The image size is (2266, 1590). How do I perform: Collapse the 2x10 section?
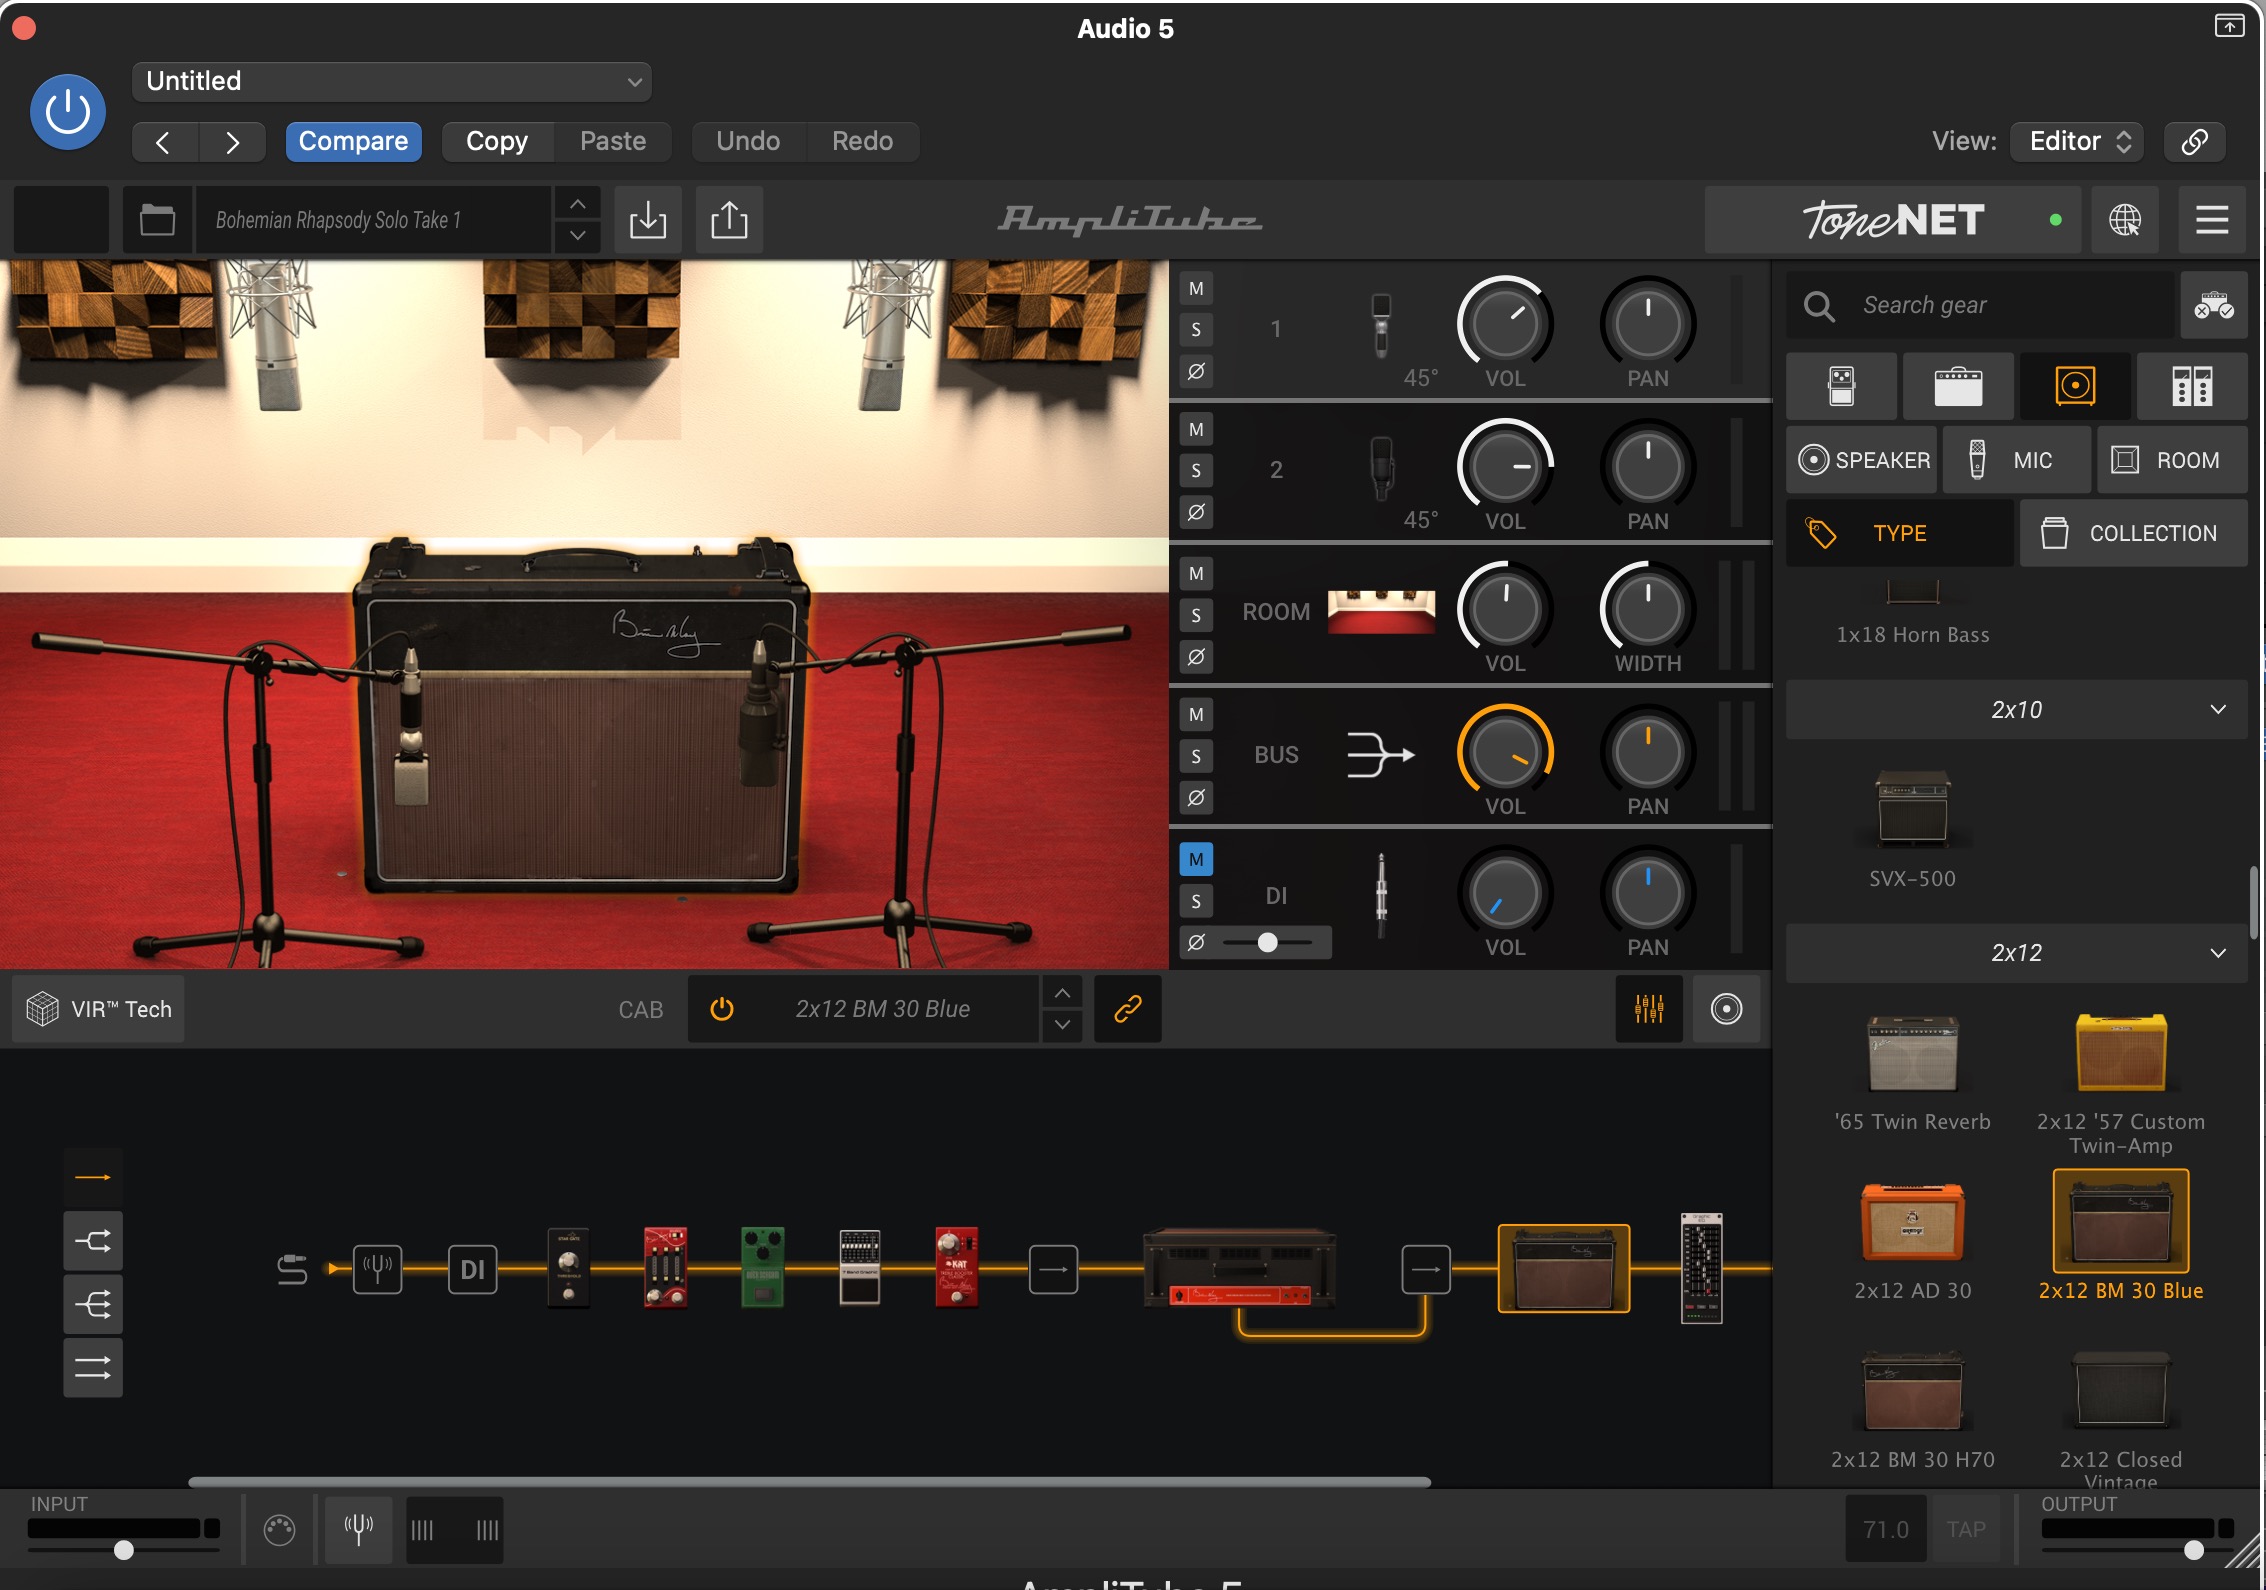tap(2017, 710)
